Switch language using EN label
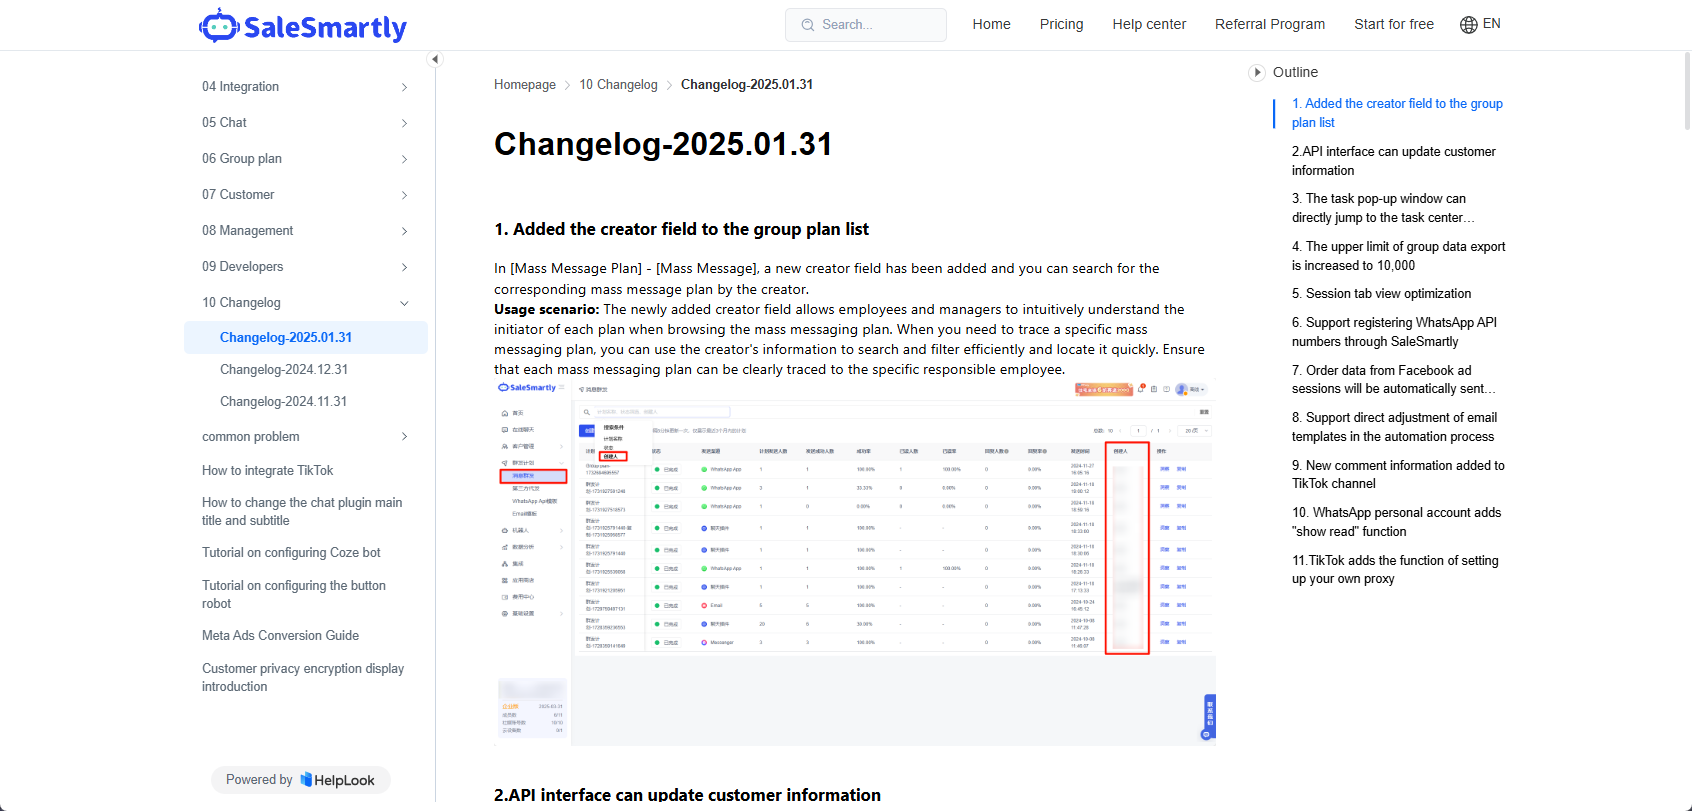Viewport: 1692px width, 811px height. click(1491, 24)
